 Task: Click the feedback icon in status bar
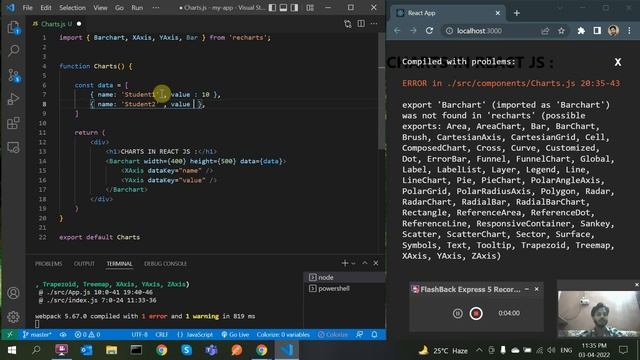359,335
